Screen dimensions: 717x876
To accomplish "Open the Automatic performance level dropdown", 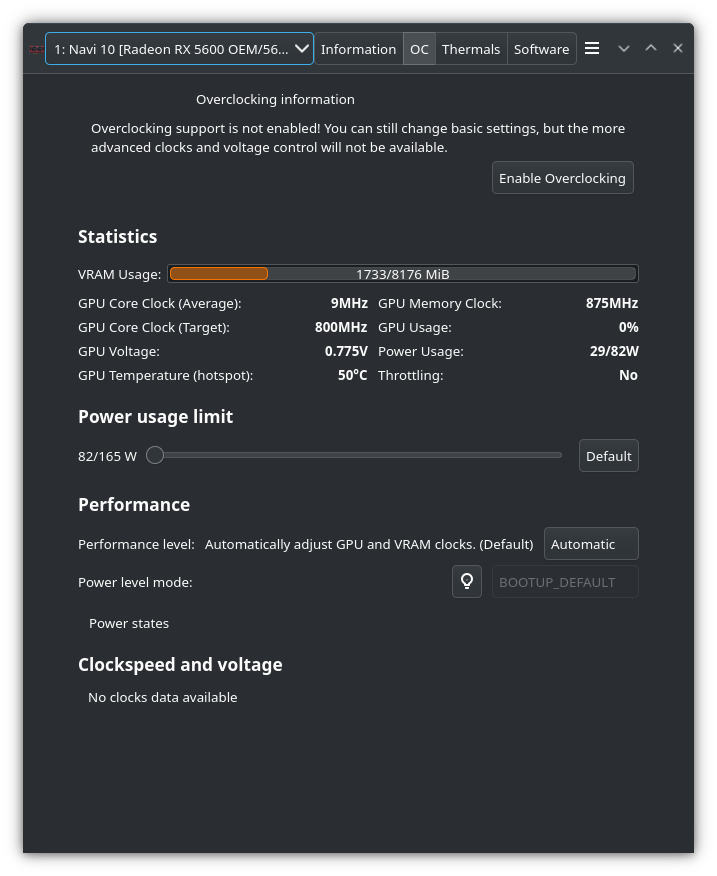I will (x=591, y=544).
